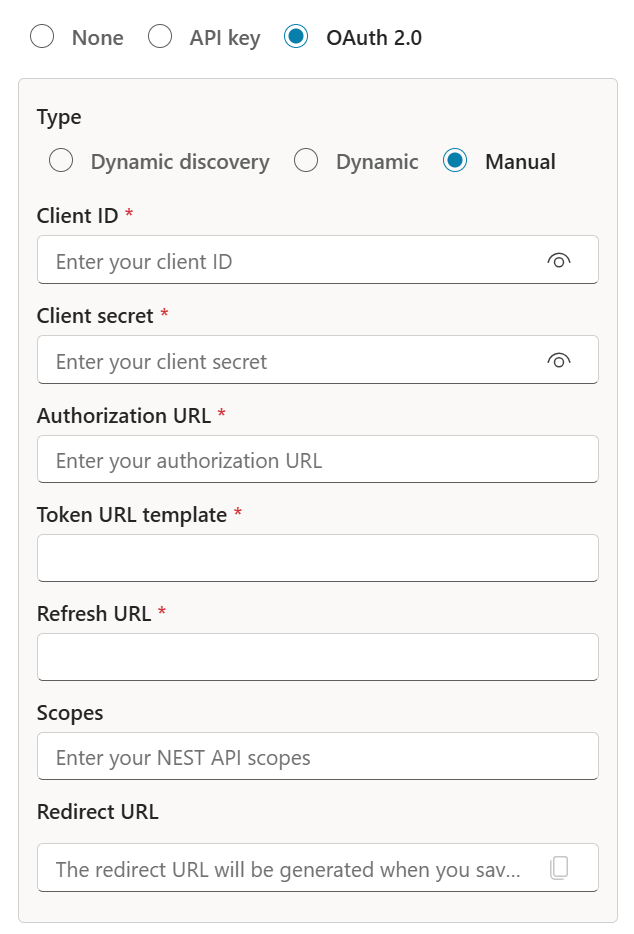
Task: Click the Refresh URL label
Action: click(94, 614)
